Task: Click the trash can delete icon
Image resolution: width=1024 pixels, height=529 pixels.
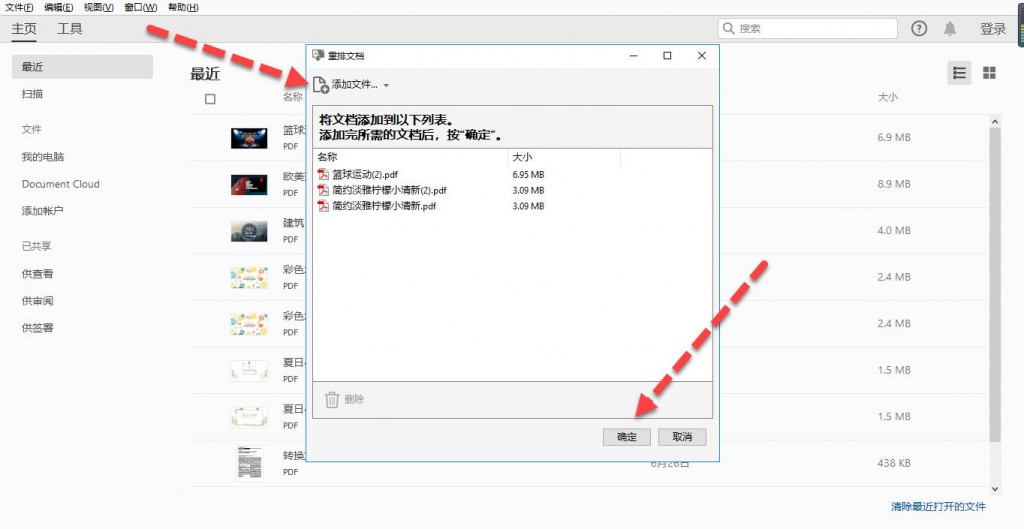Action: click(x=332, y=399)
